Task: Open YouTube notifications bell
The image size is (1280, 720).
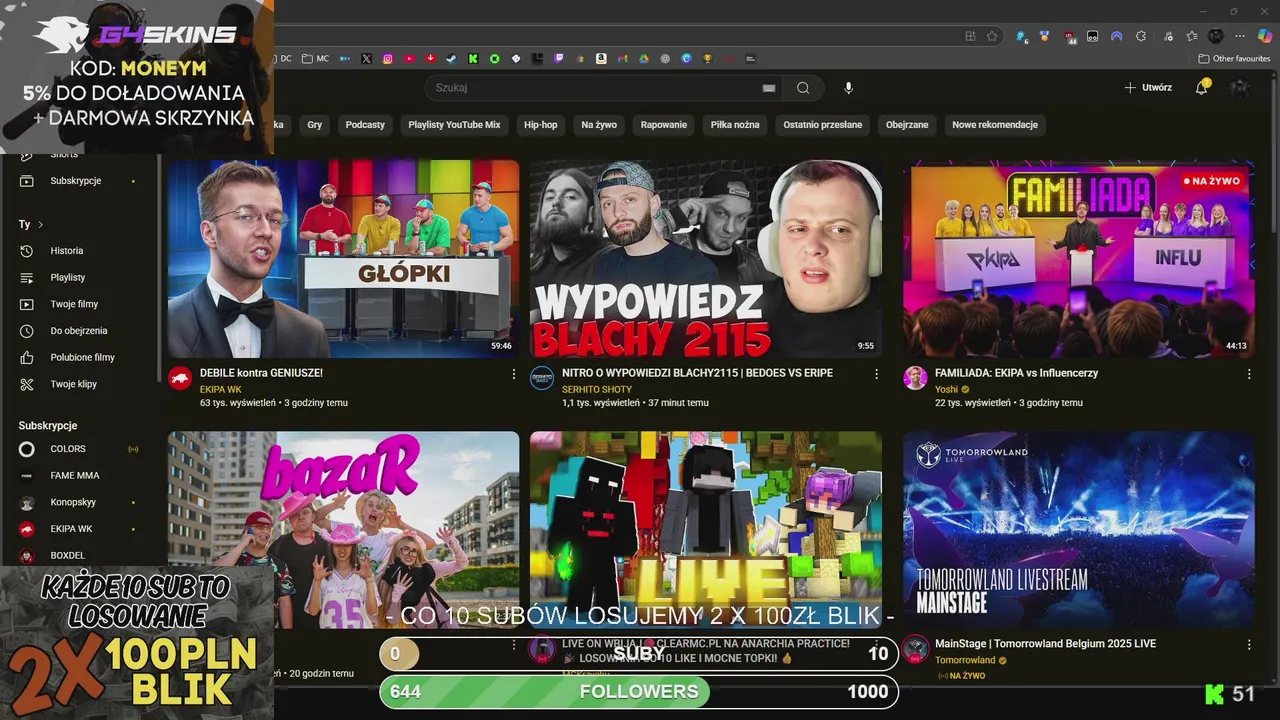Action: [x=1201, y=88]
